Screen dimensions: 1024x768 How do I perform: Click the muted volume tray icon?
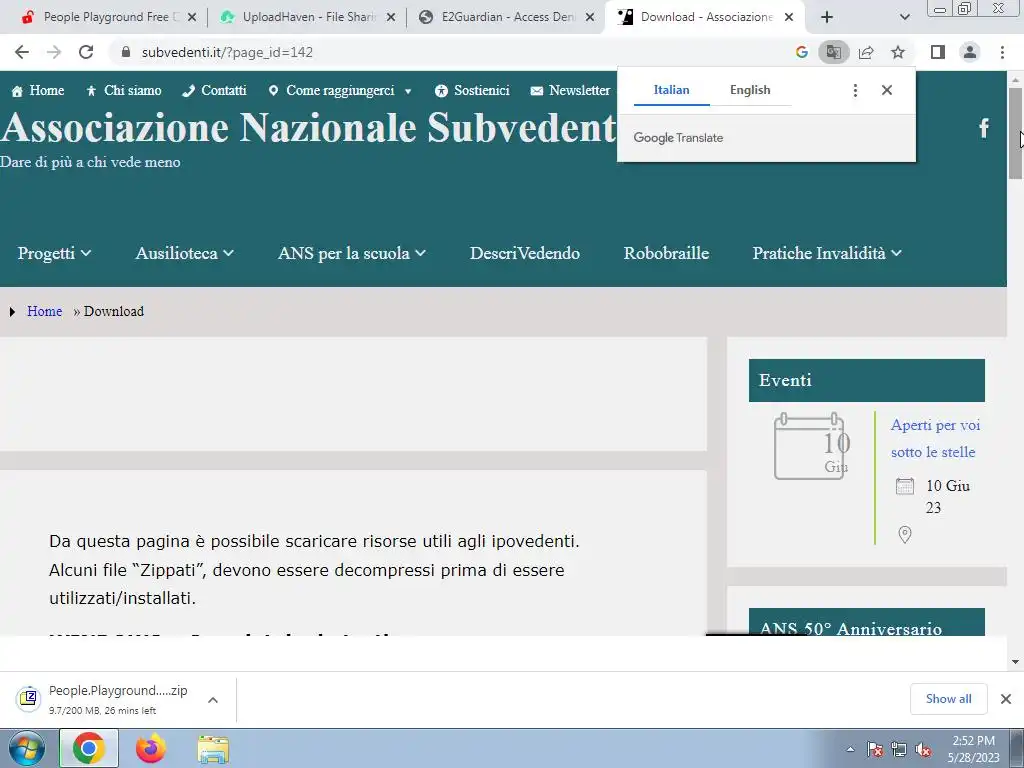[923, 750]
